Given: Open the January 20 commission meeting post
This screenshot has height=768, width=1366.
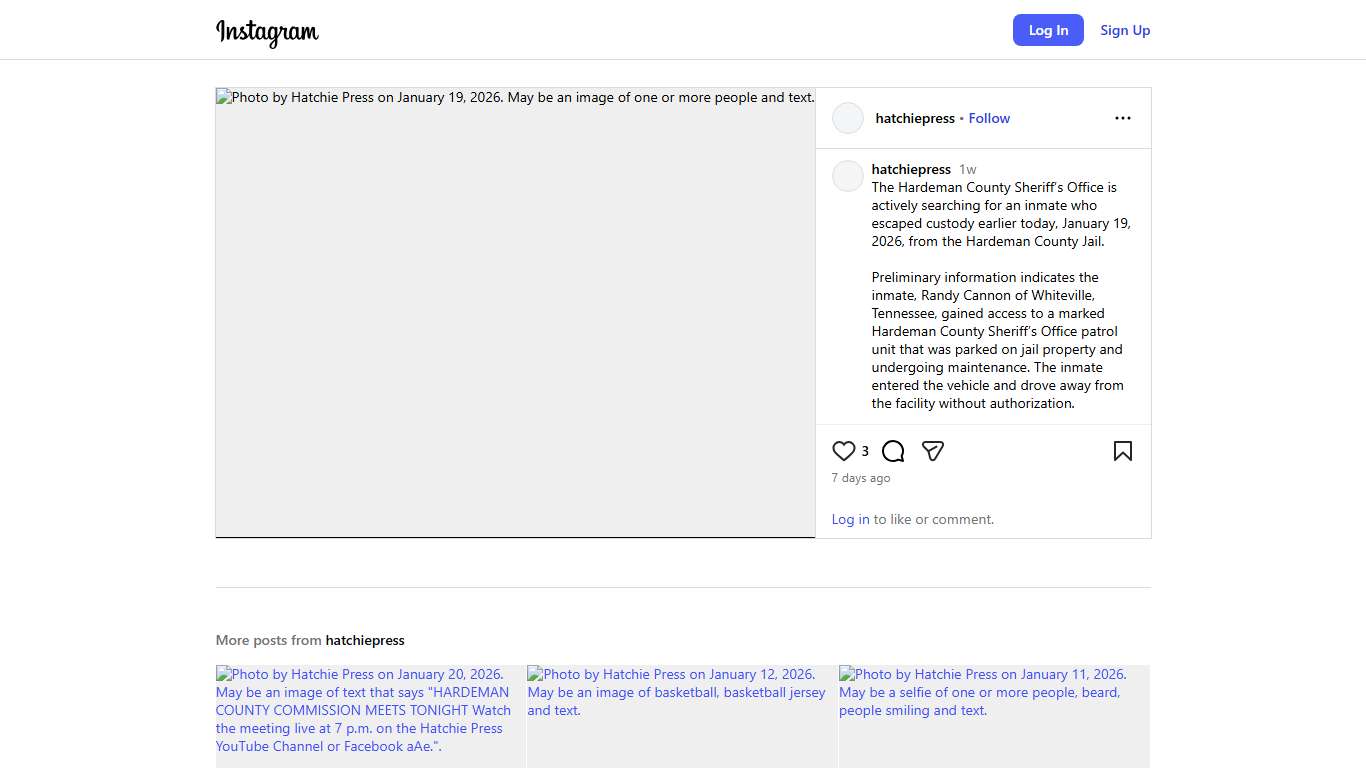Looking at the screenshot, I should [x=370, y=715].
